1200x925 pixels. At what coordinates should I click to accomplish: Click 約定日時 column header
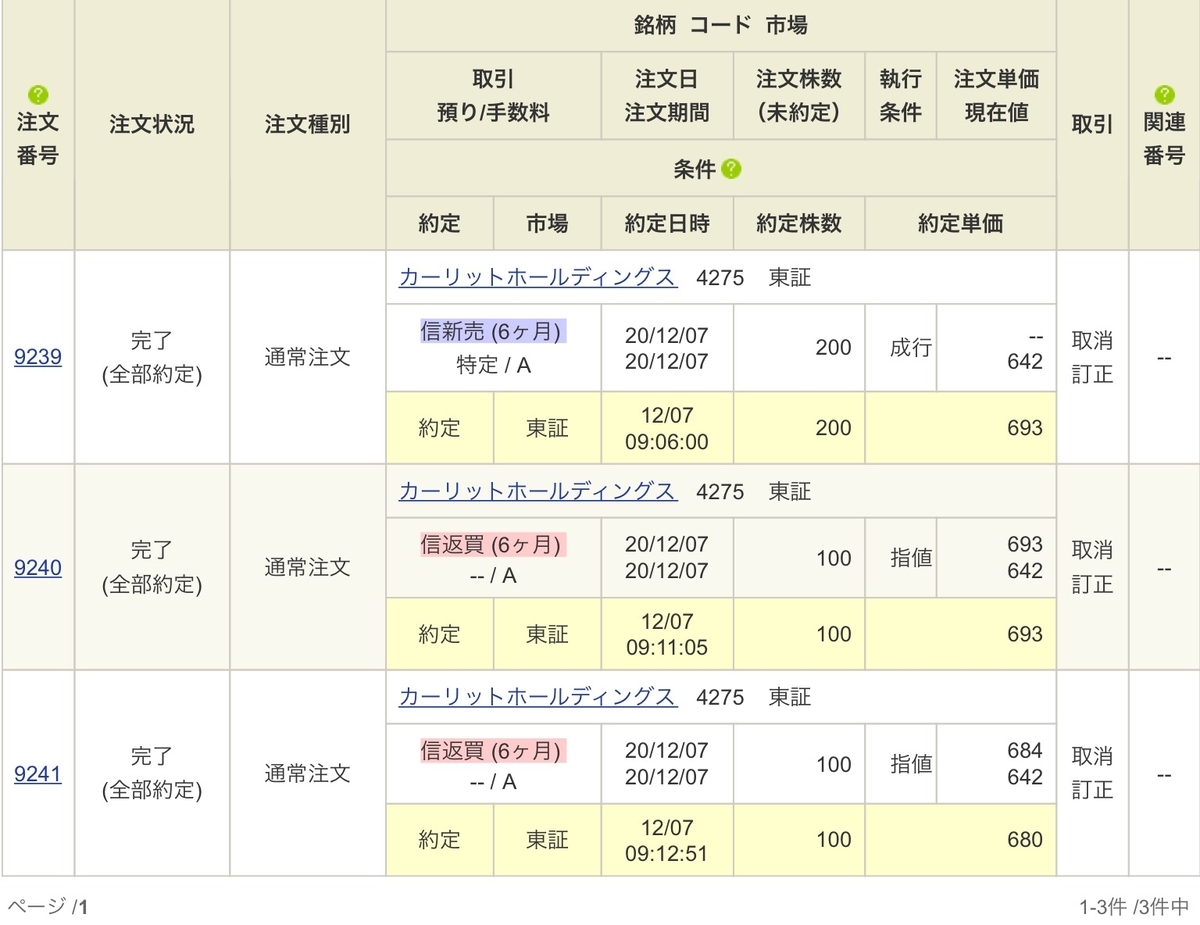point(667,223)
